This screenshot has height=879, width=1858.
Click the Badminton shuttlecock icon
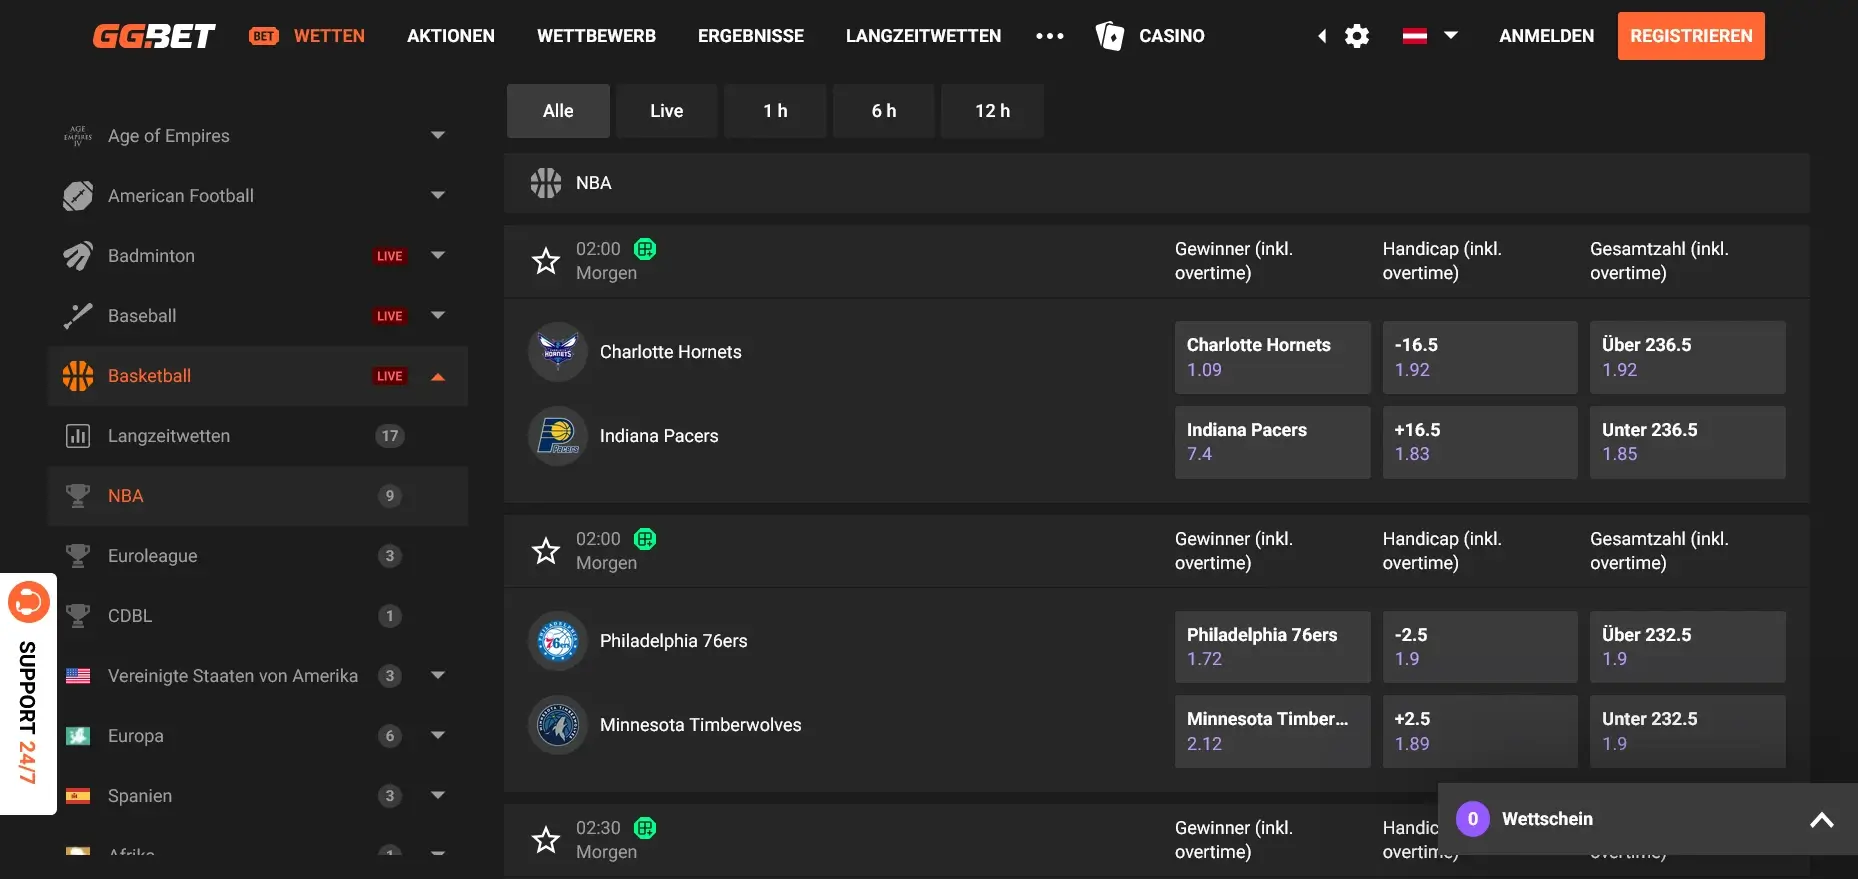[78, 256]
